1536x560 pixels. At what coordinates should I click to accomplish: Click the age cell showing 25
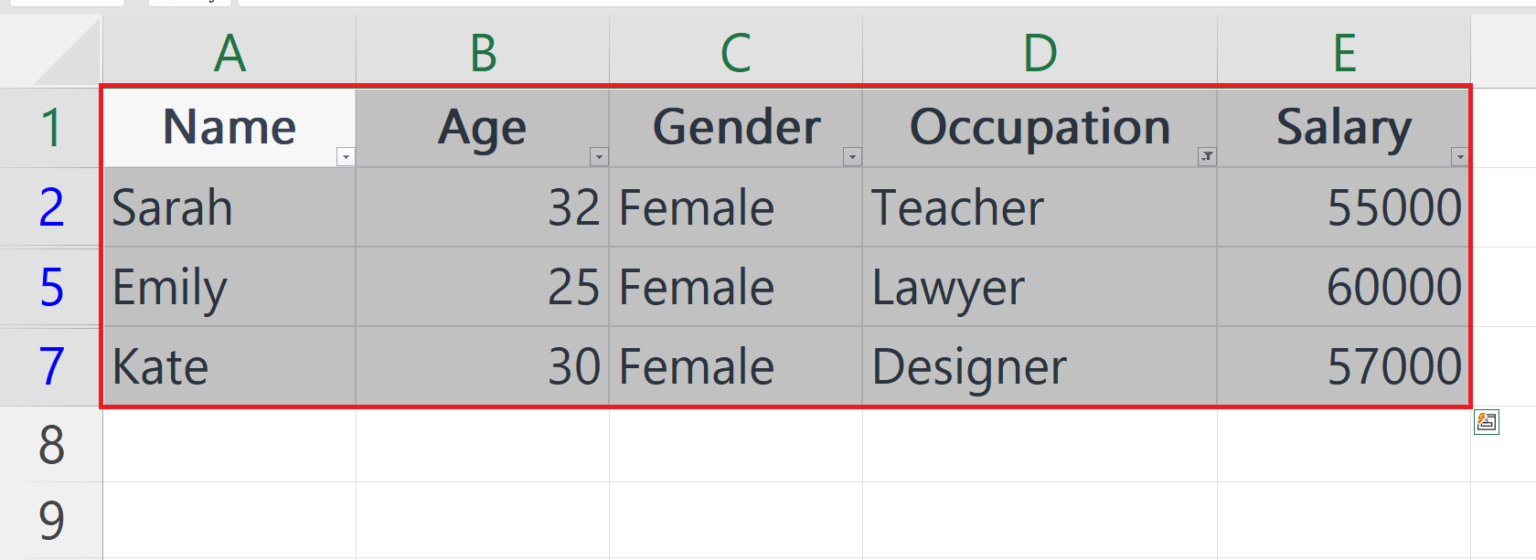point(482,287)
